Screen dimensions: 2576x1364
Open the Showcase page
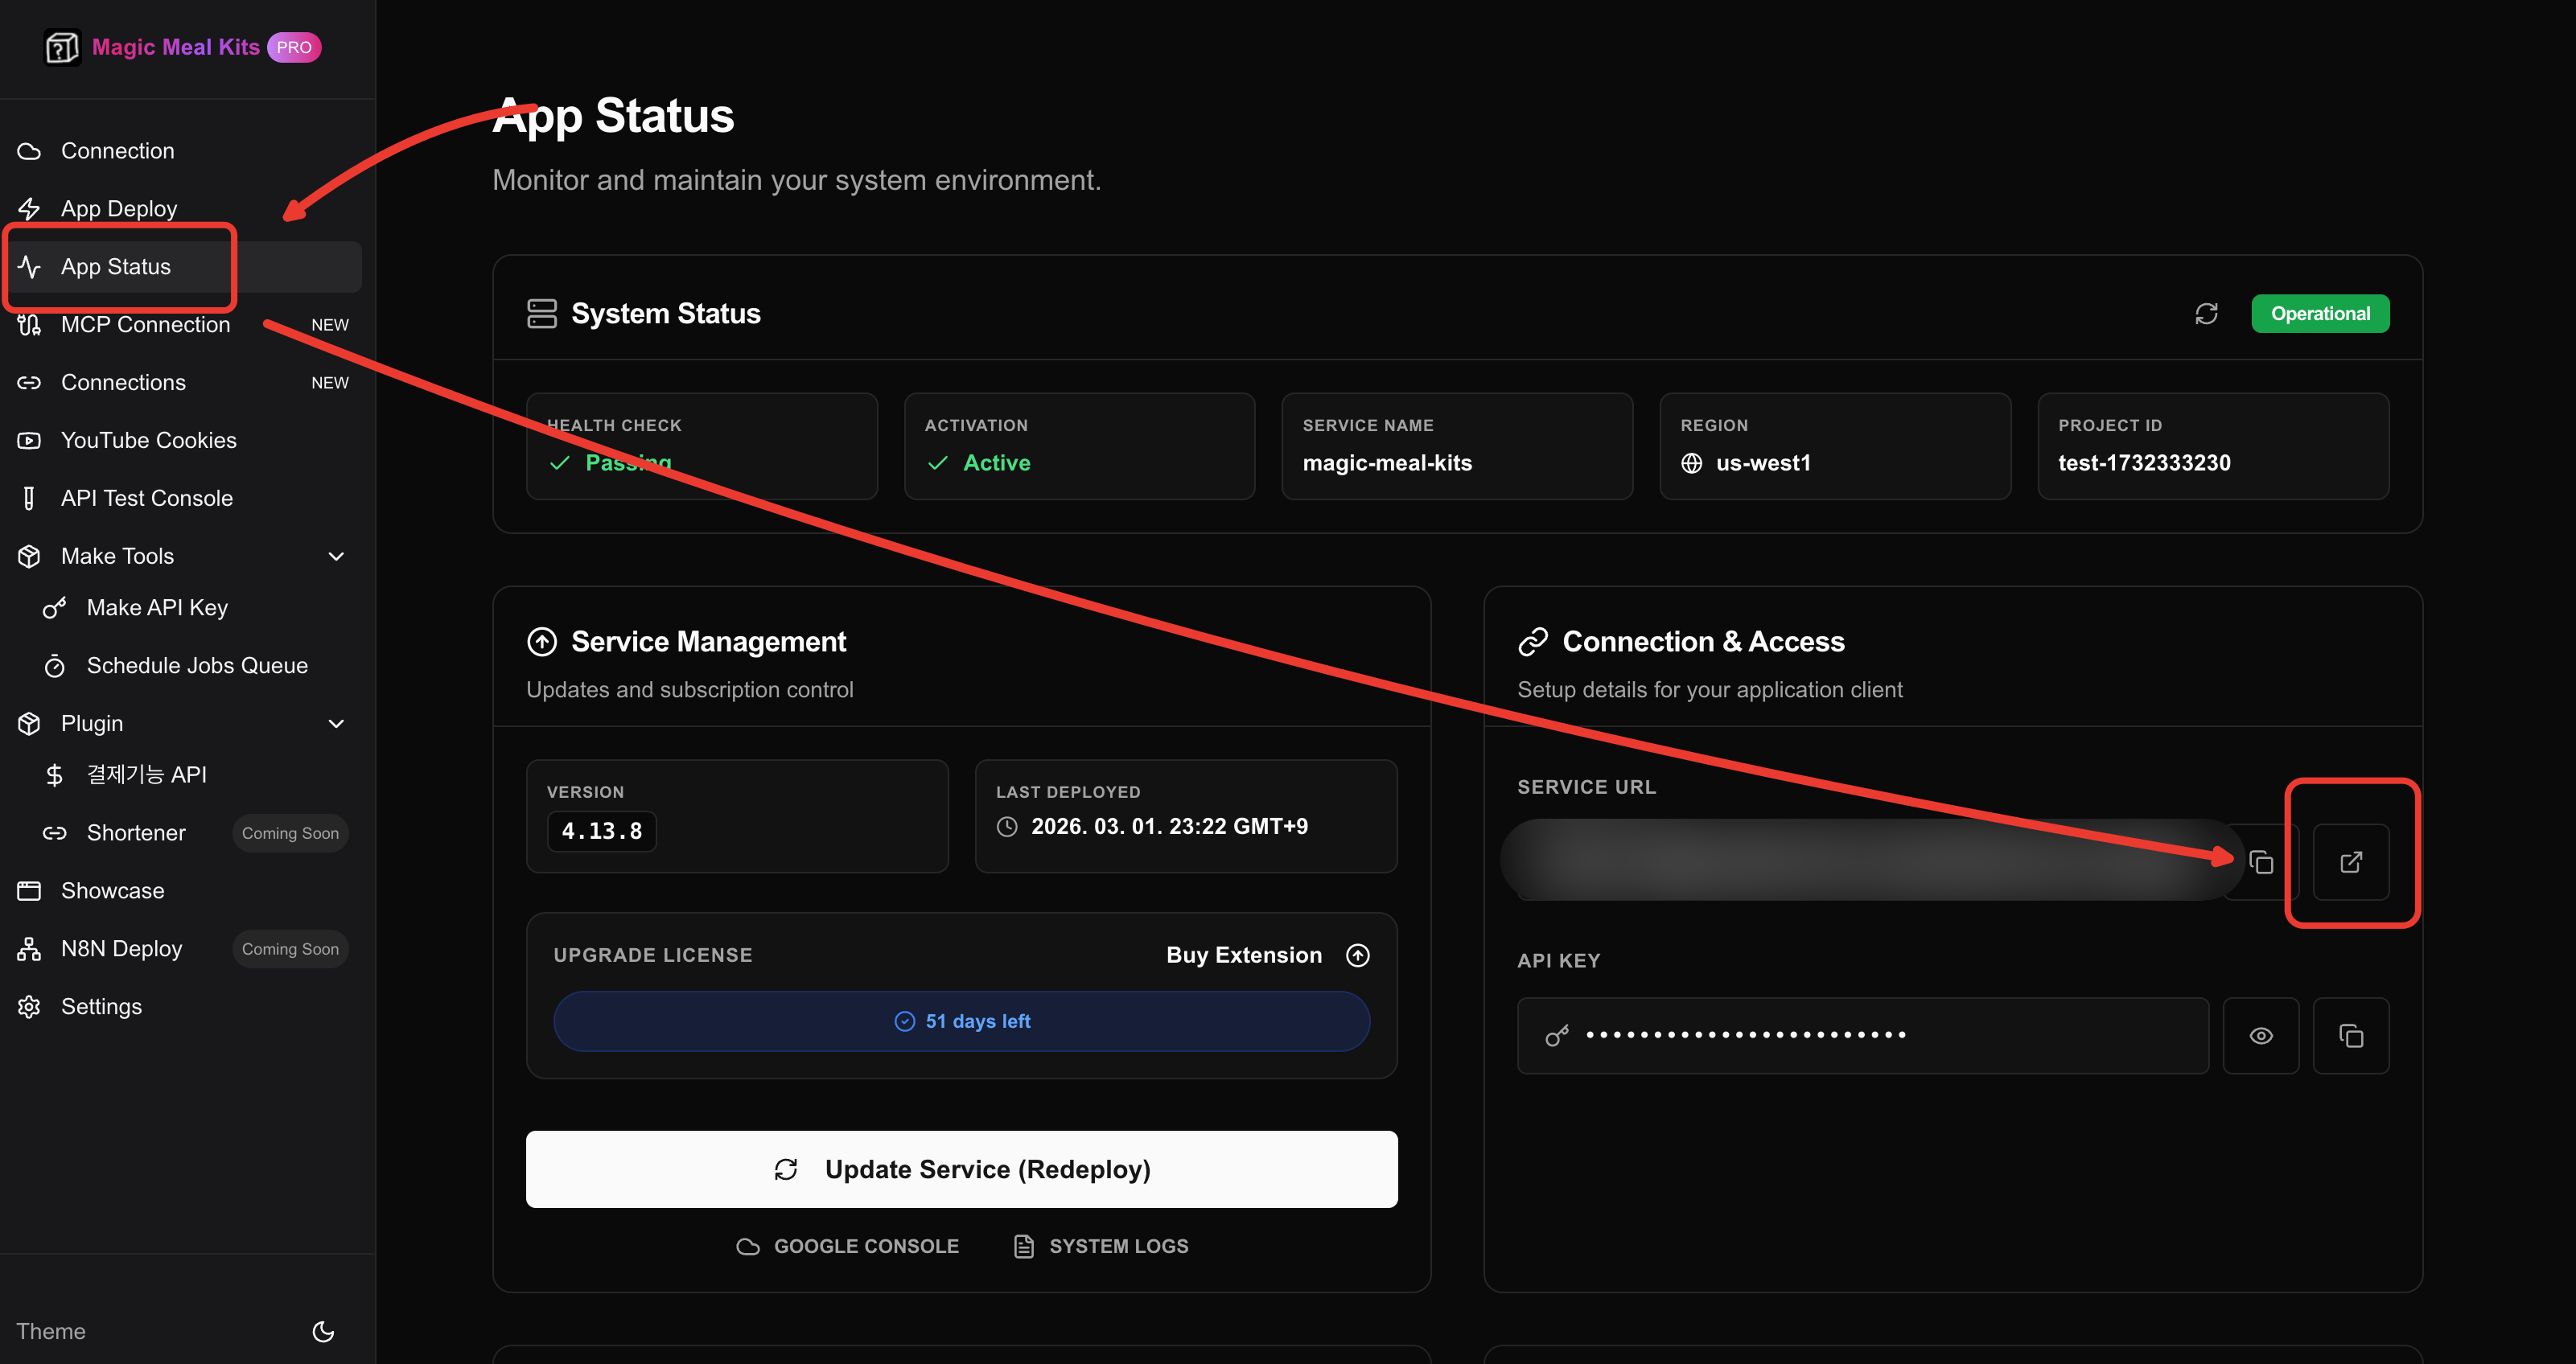tap(188, 891)
